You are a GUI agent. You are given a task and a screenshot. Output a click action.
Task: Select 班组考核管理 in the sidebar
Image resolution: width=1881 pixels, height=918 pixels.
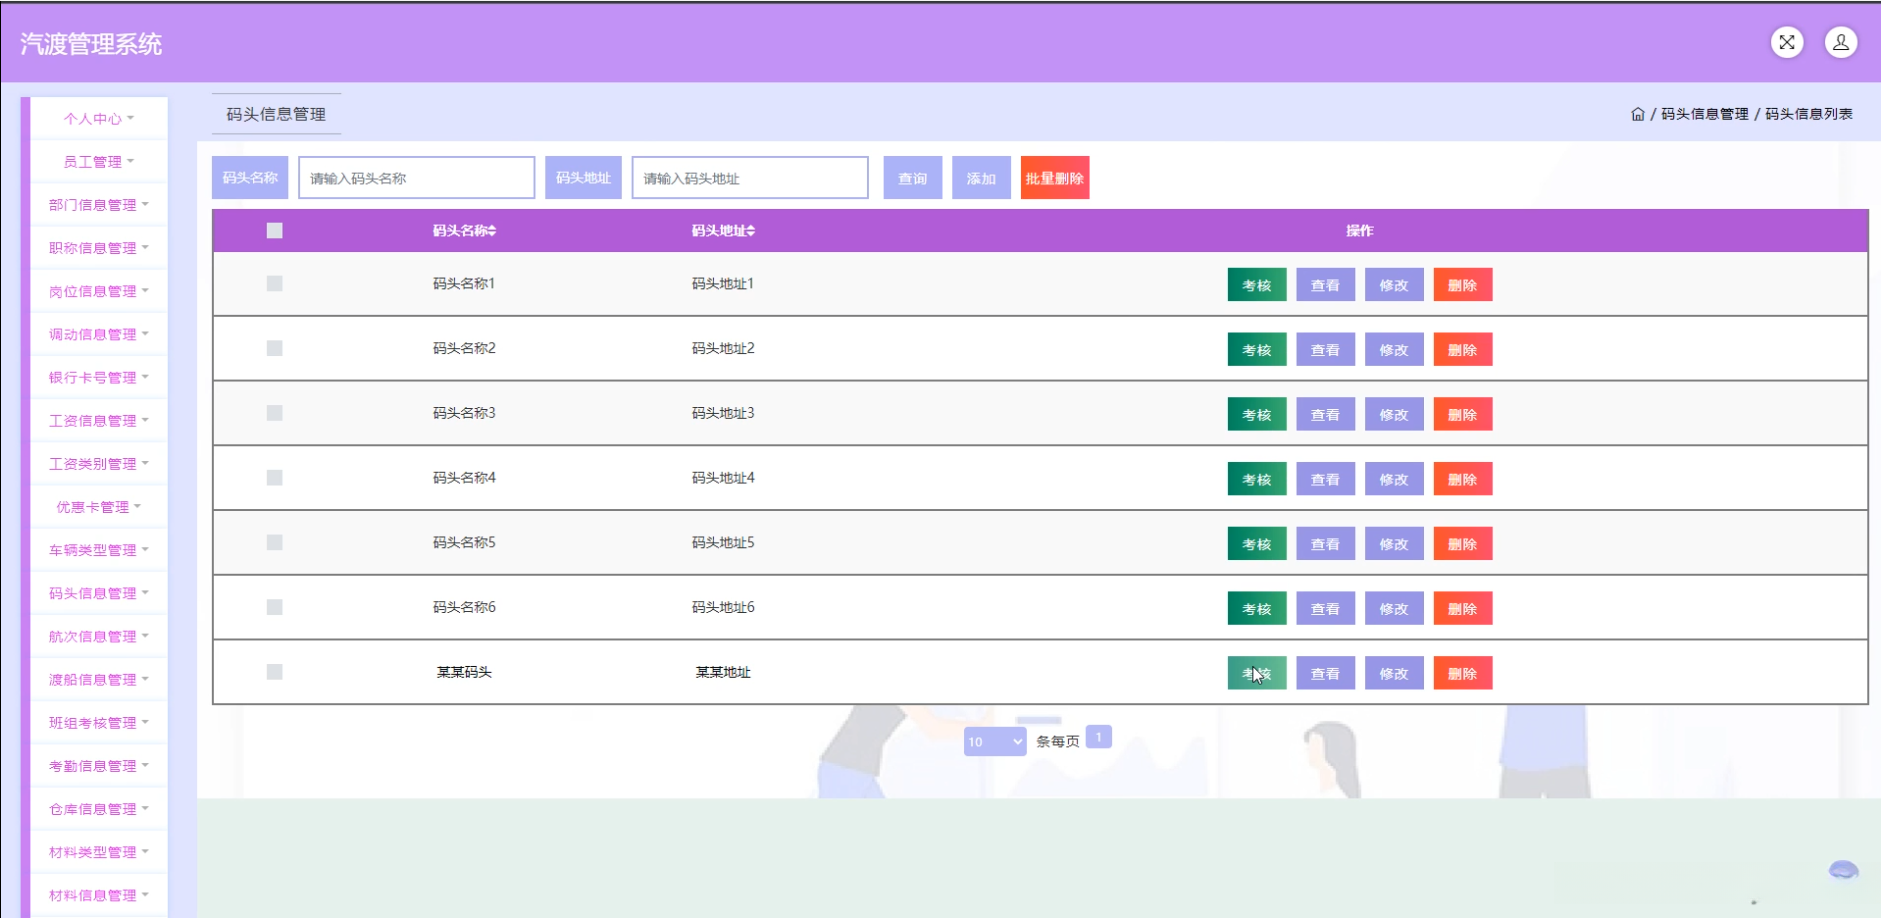[x=99, y=723]
